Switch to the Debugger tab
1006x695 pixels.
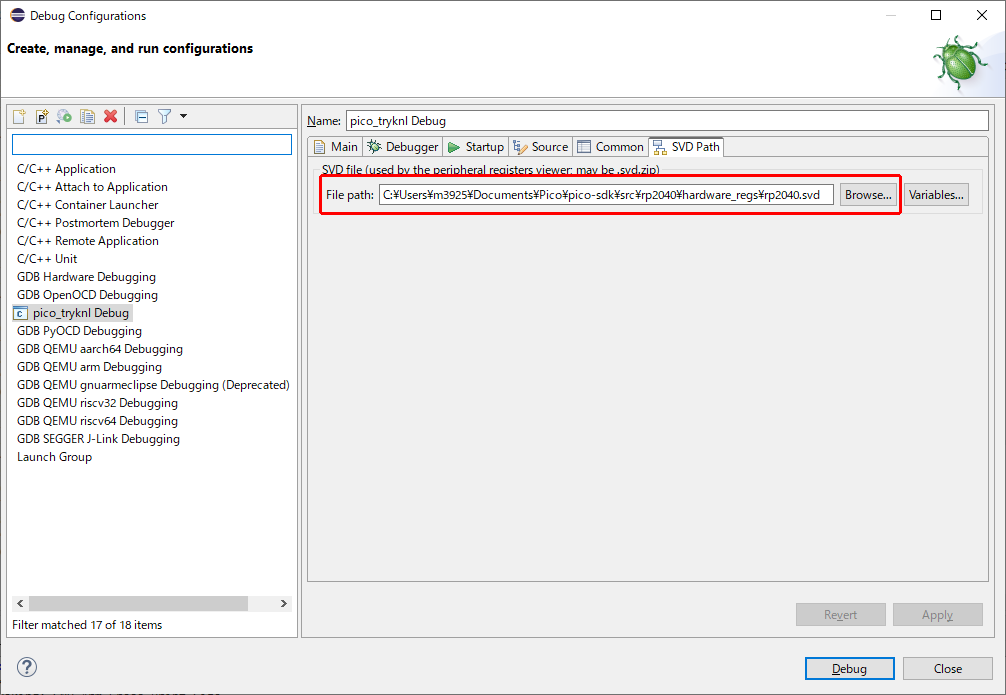pyautogui.click(x=403, y=147)
